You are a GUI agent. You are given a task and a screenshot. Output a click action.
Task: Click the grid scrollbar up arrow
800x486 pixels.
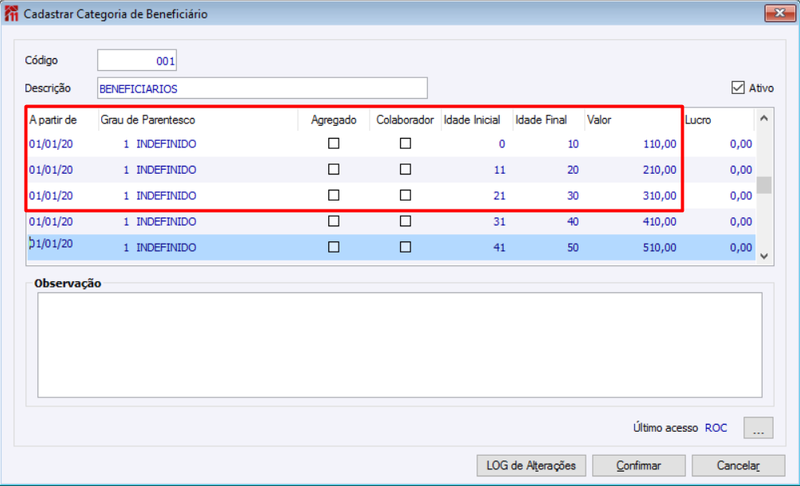pyautogui.click(x=764, y=118)
